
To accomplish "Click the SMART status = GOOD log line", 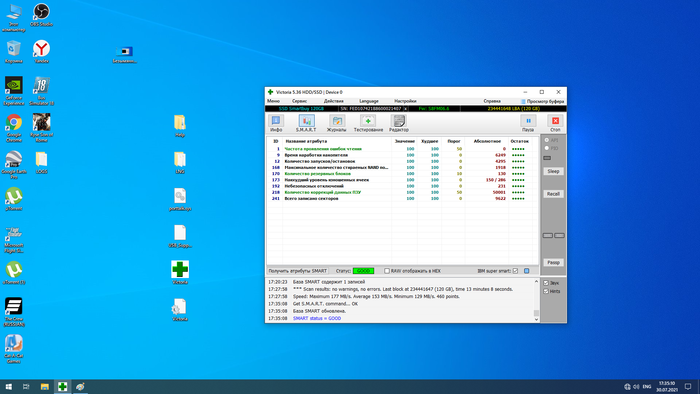I will click(x=317, y=319).
